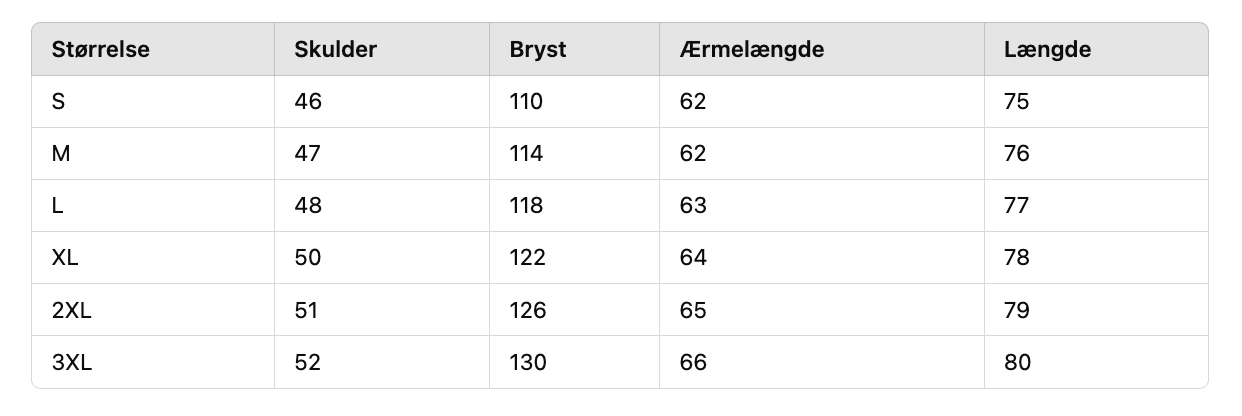
Task: Select Længde value 78 for size XL
Action: tap(1017, 258)
